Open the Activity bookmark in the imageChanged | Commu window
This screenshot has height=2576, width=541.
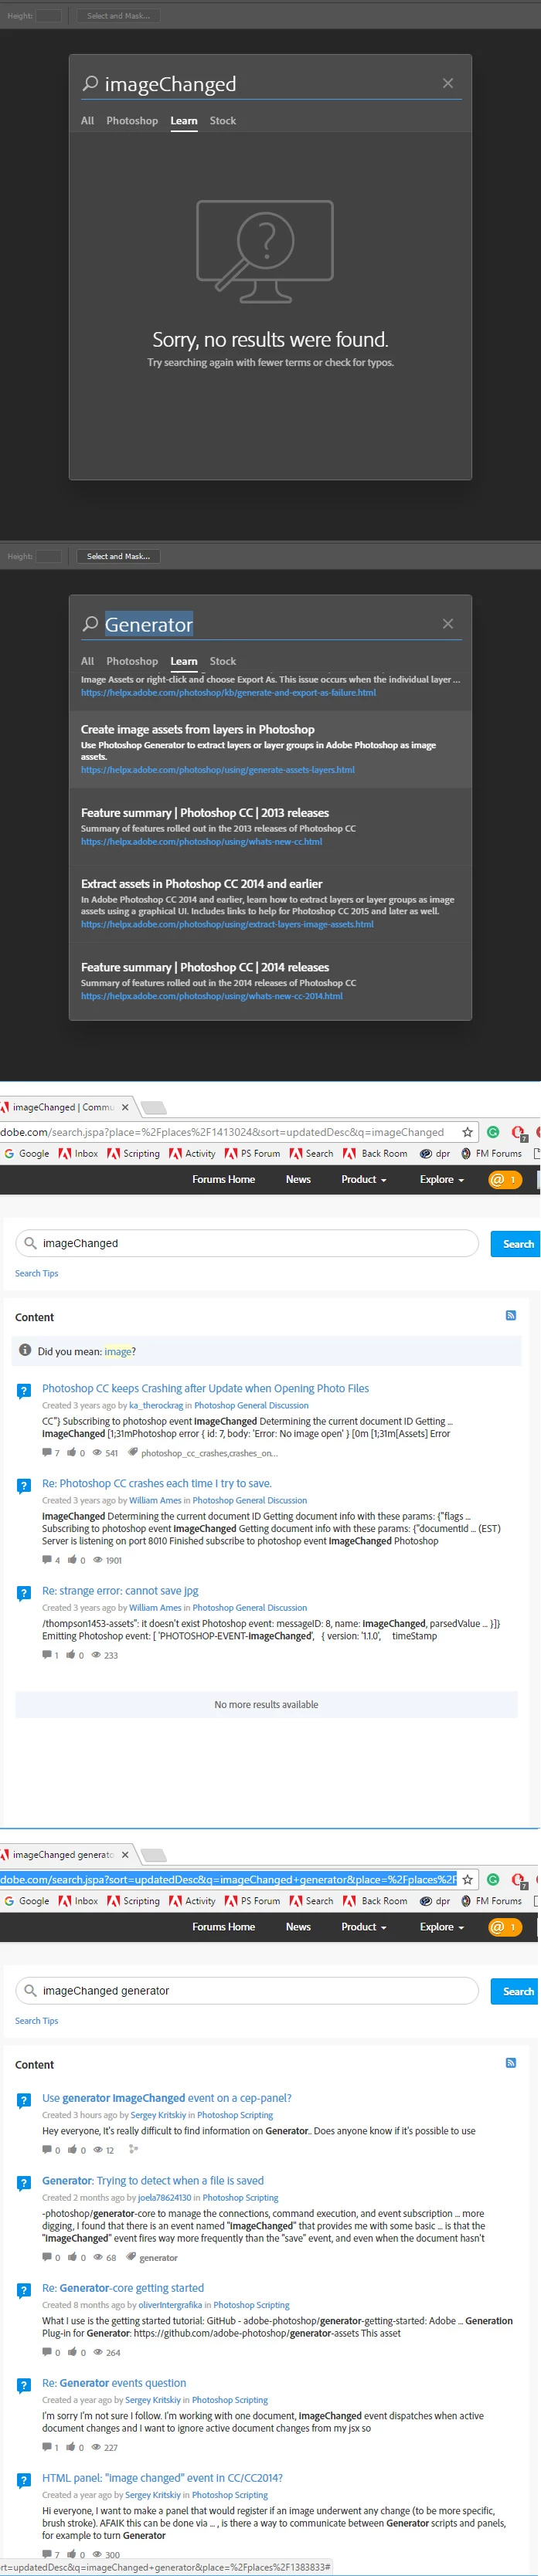[x=192, y=1154]
